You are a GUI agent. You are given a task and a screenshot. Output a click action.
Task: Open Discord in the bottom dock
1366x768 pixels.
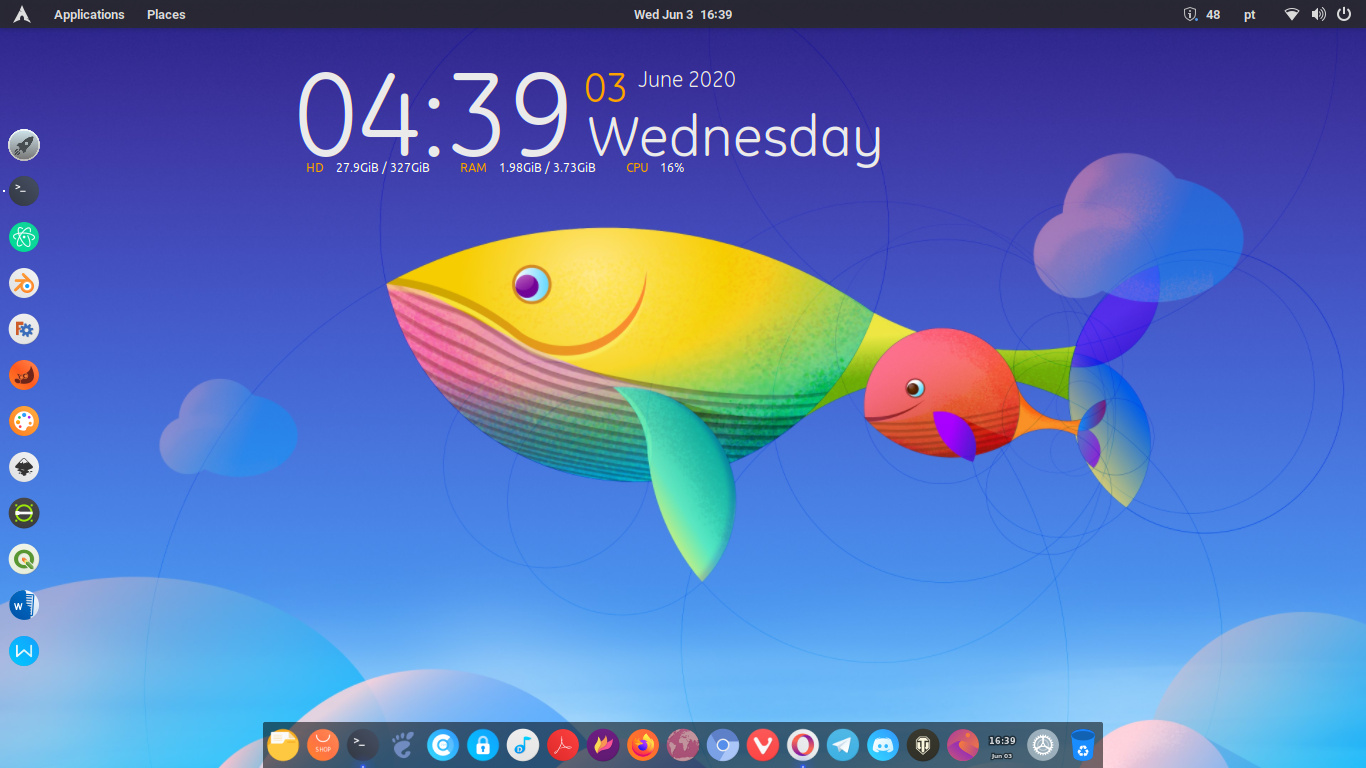(x=883, y=745)
